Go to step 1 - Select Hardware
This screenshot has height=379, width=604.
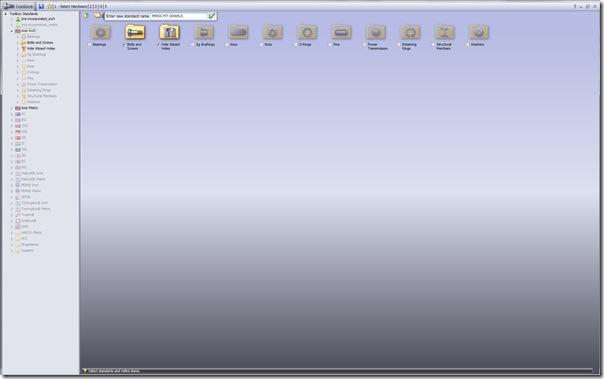[71, 7]
